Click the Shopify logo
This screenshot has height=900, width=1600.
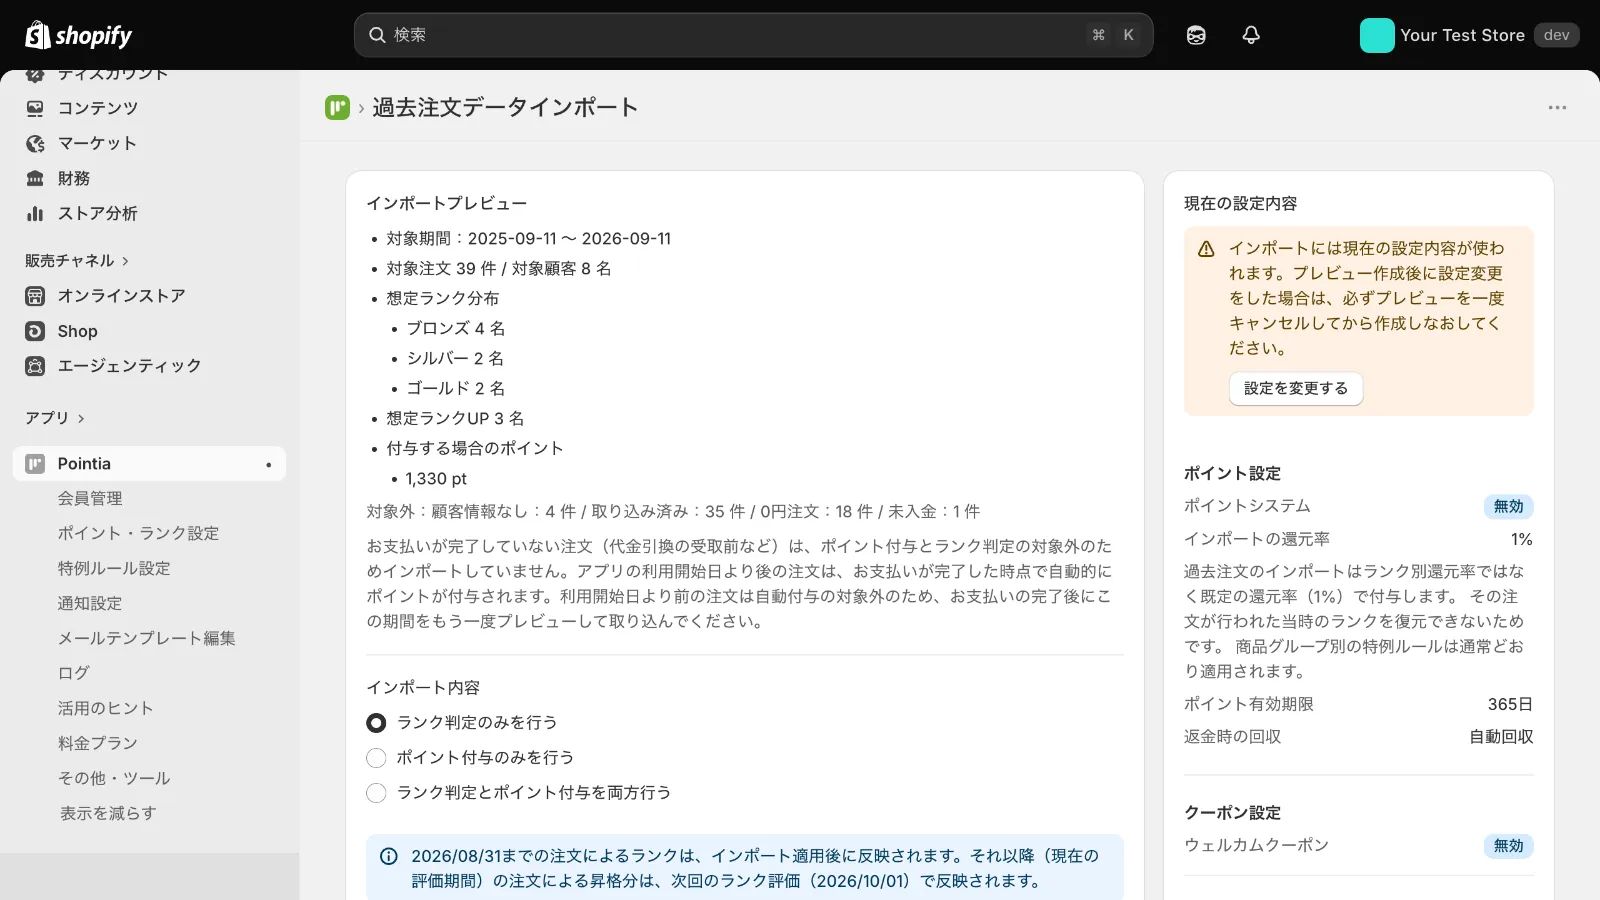click(78, 35)
